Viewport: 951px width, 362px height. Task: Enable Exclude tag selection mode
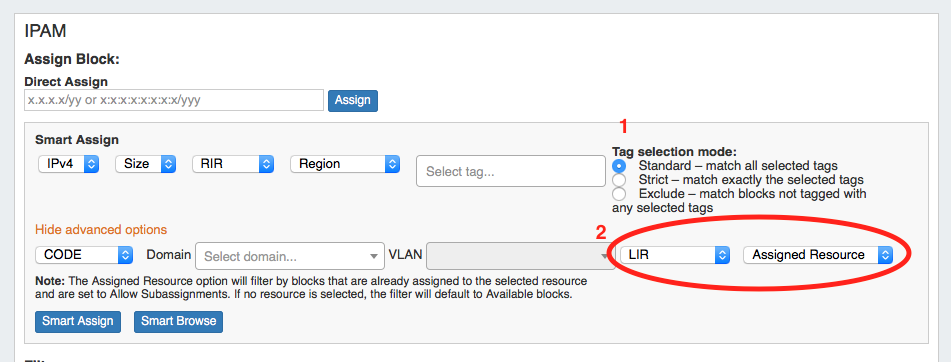[x=619, y=194]
